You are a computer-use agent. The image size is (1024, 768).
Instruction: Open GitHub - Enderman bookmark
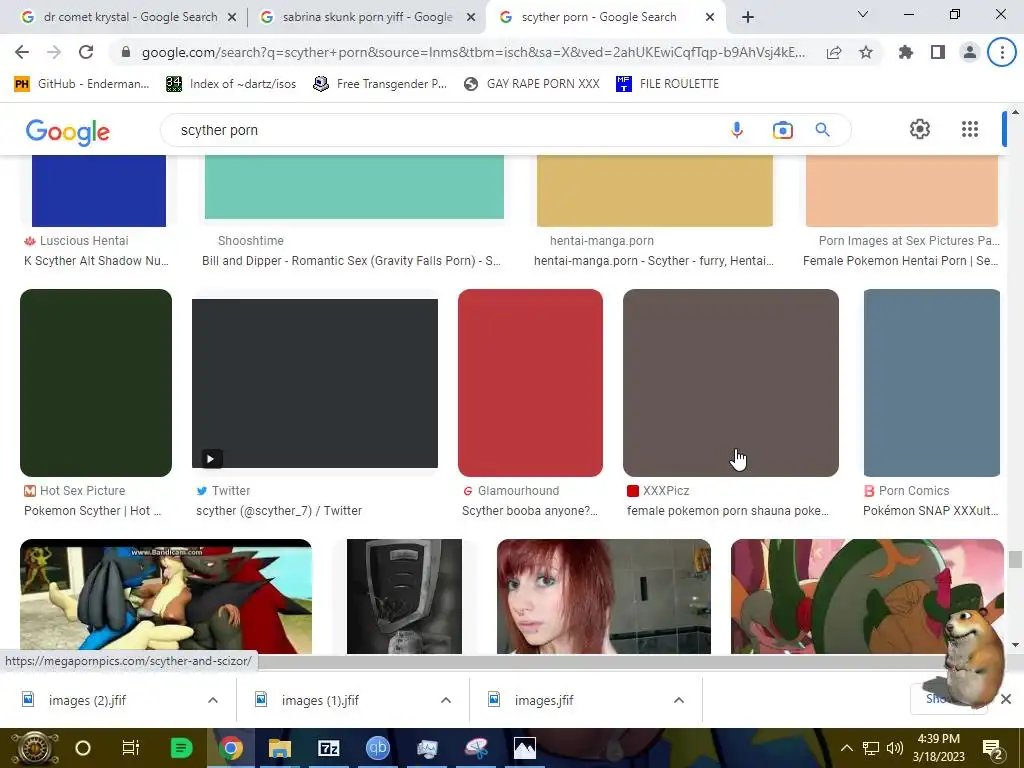tap(82, 84)
